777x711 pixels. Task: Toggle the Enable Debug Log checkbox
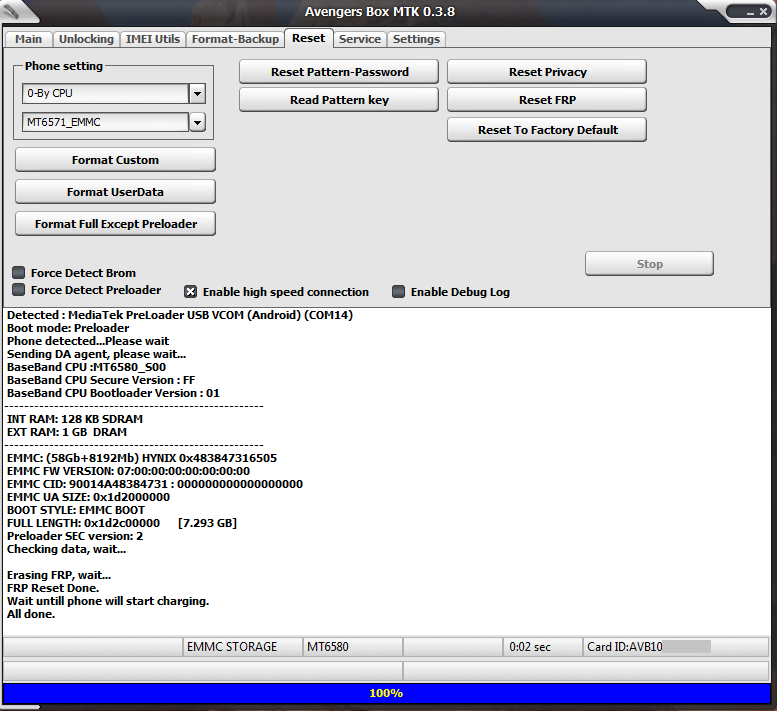[398, 291]
